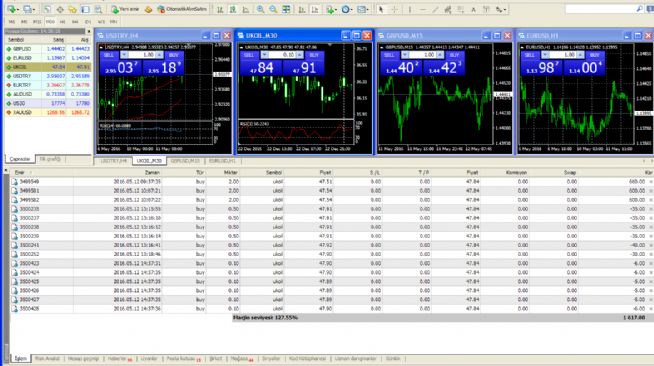Toggle chart auto scroll icon
654x366 pixels.
(x=302, y=9)
